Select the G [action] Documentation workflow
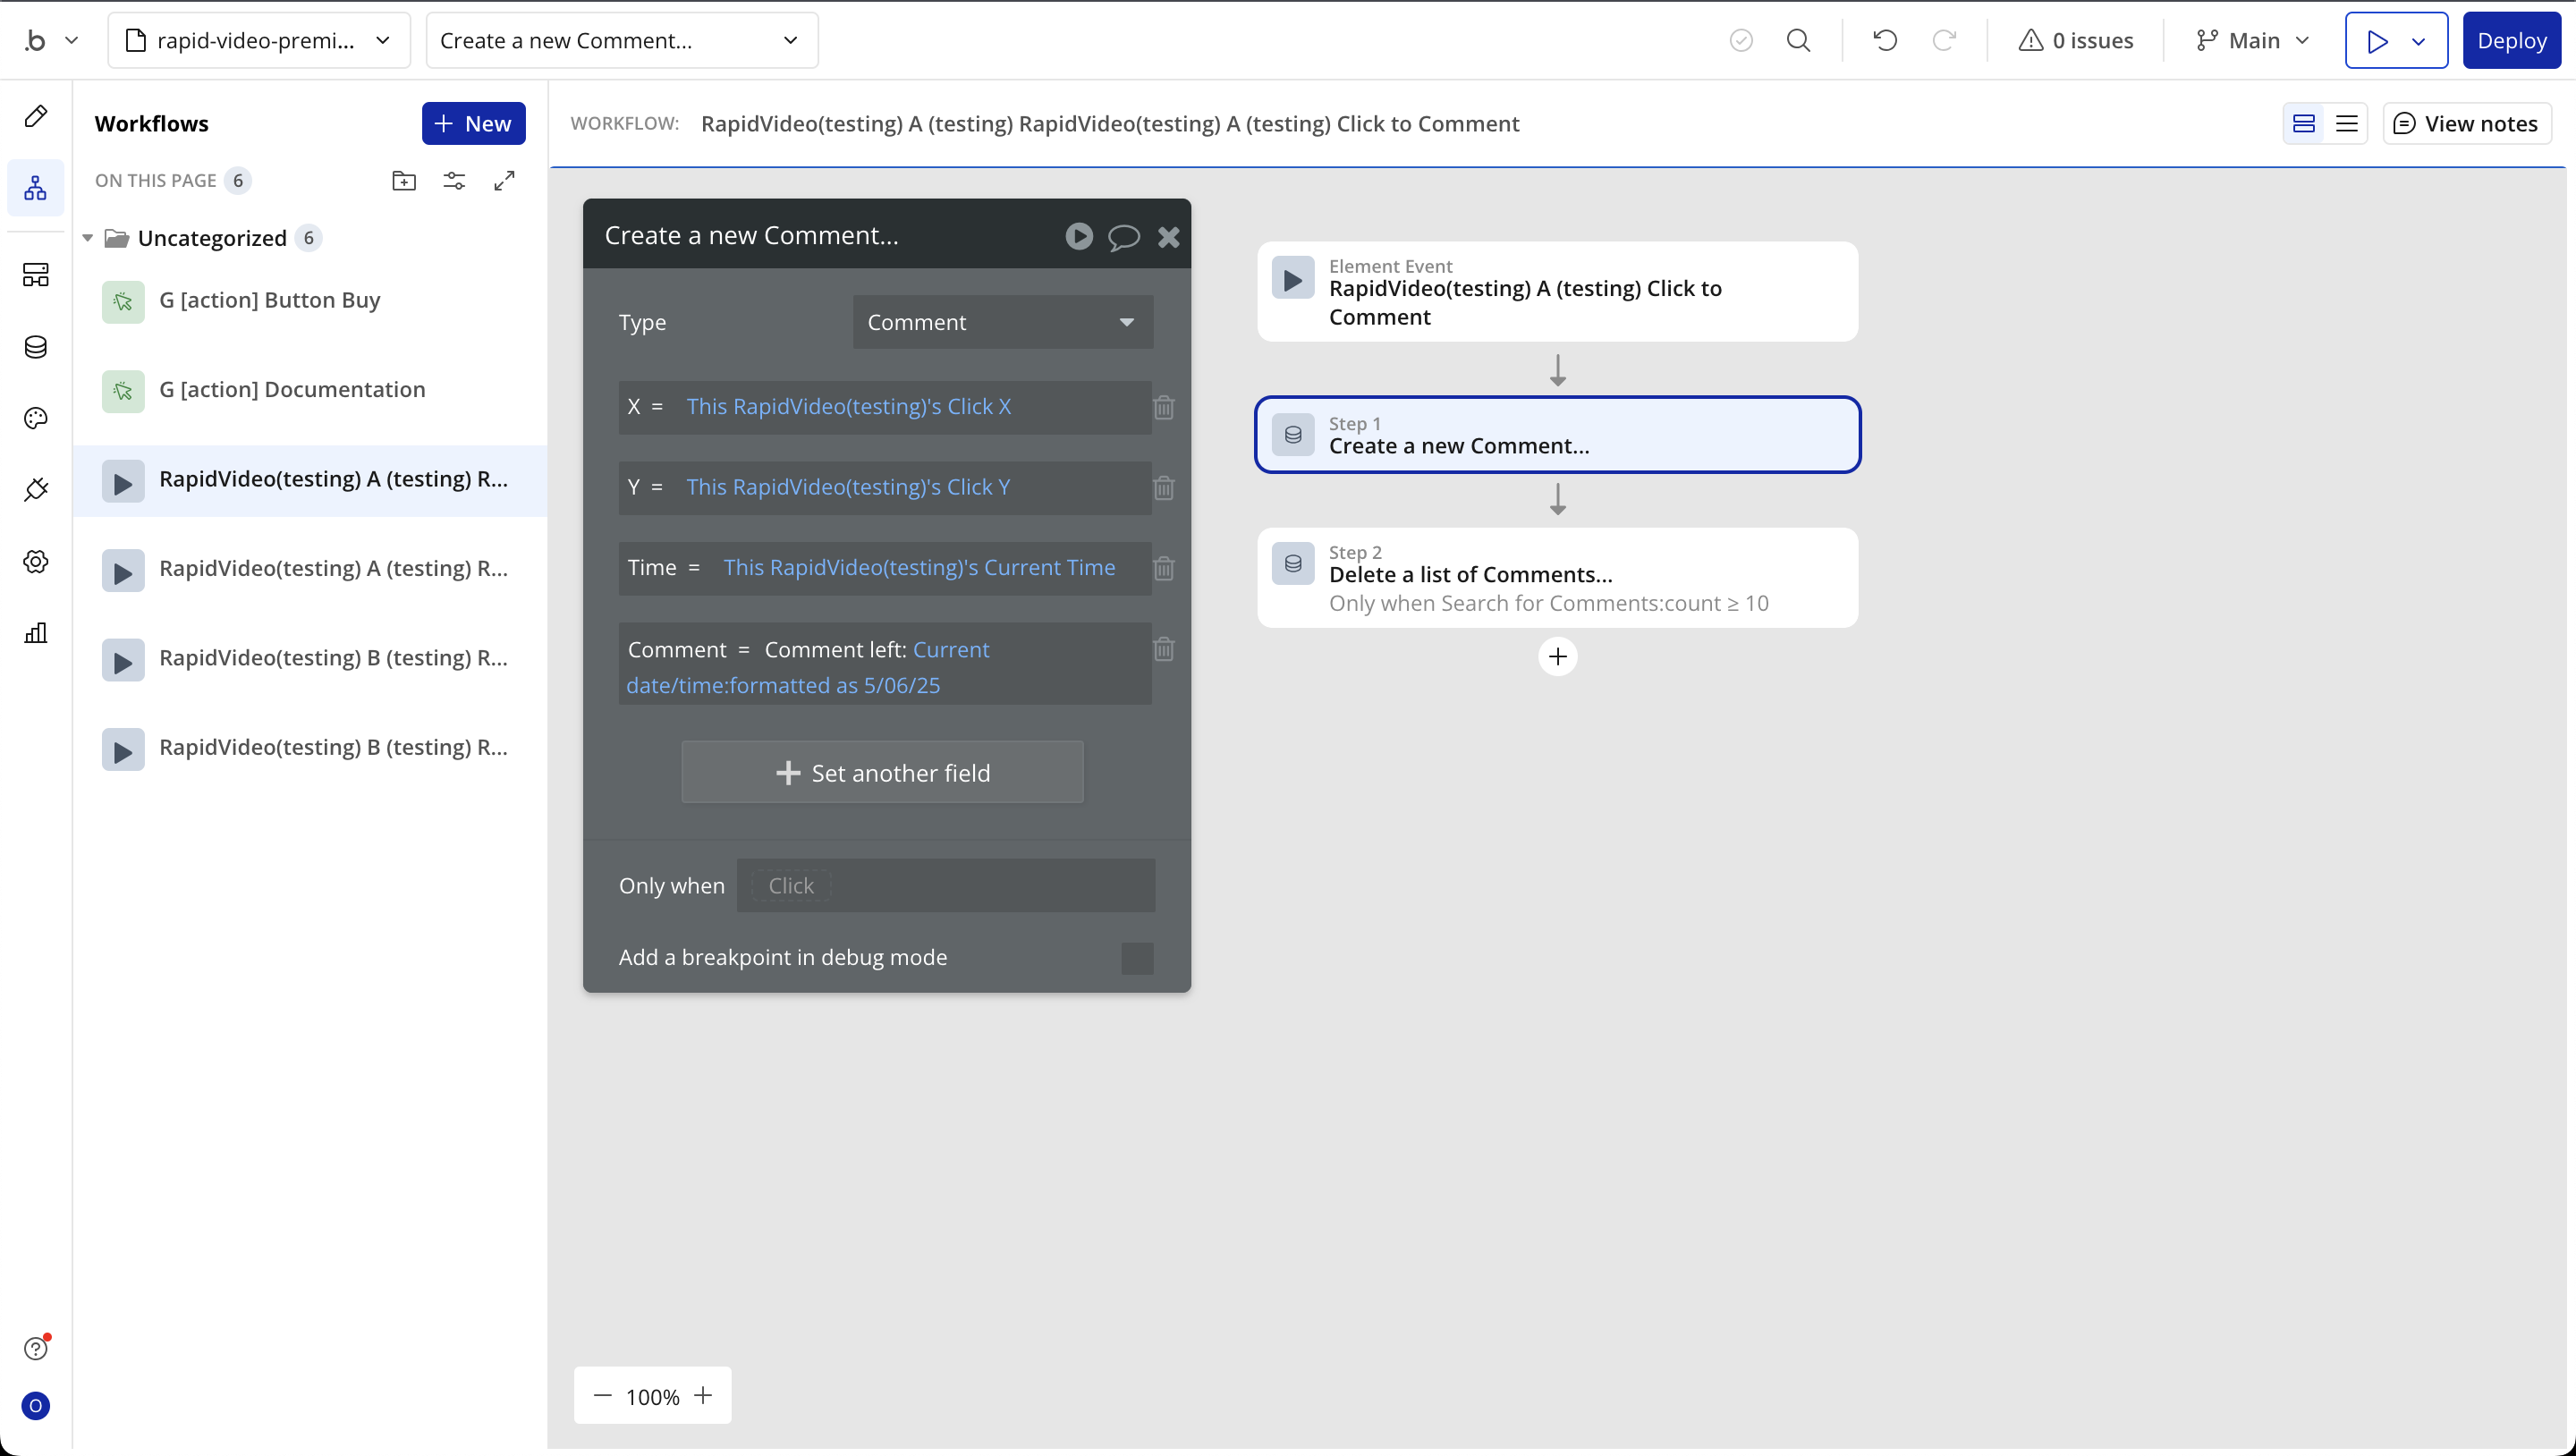 coord(292,390)
